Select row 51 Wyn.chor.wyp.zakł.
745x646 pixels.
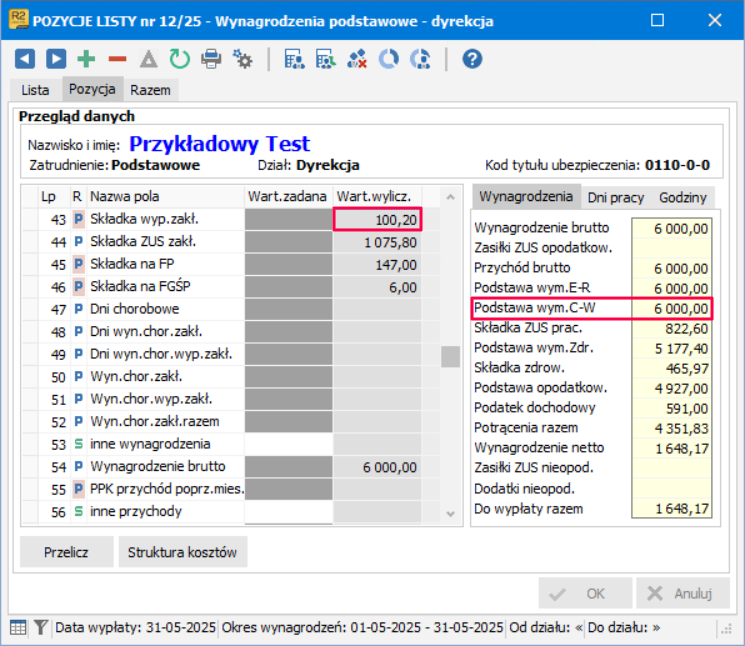229,399
